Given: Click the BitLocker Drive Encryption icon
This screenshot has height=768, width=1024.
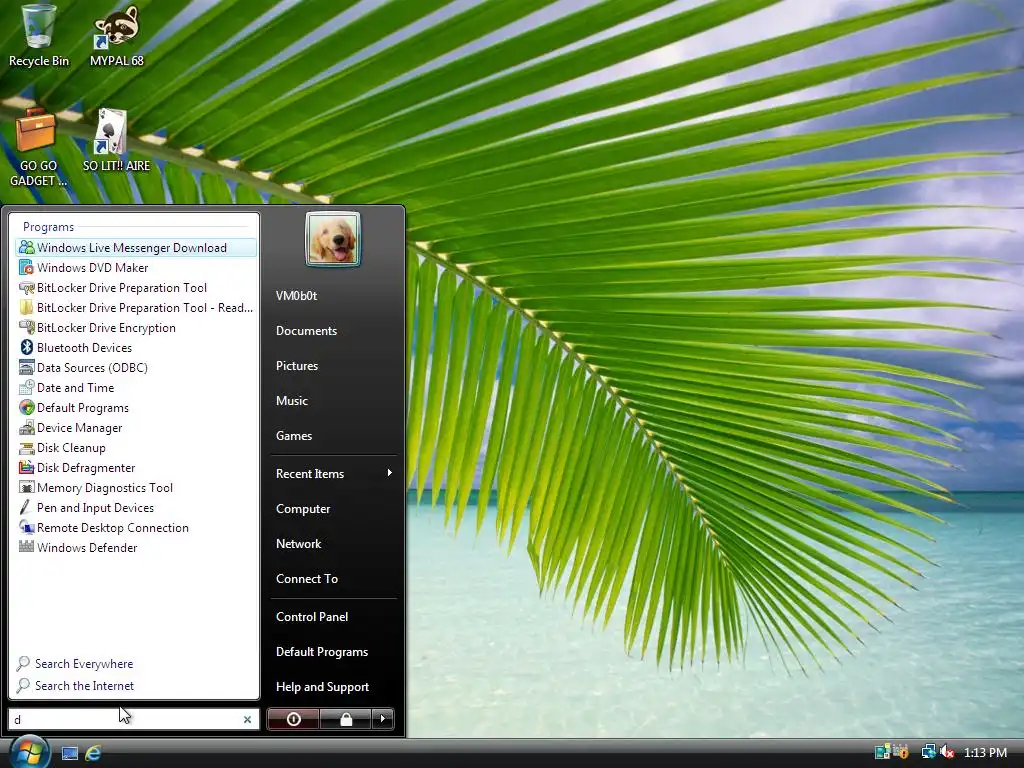Looking at the screenshot, I should [26, 327].
